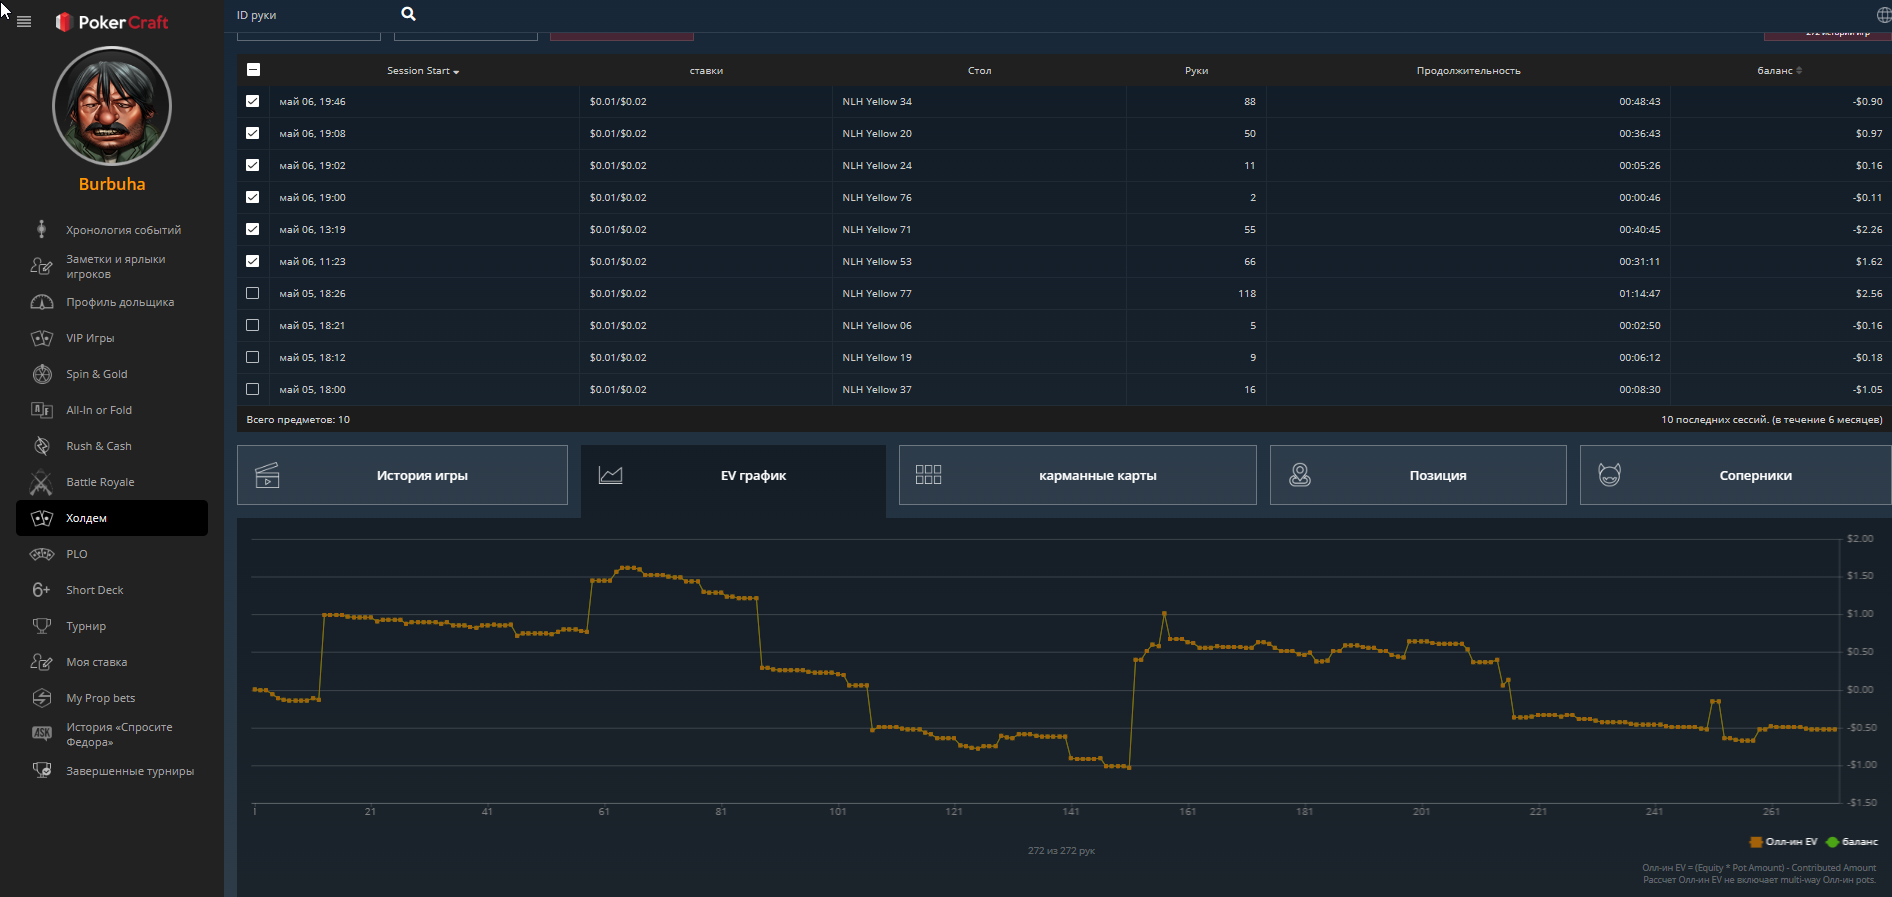Open the globe language icon
The image size is (1892, 897).
click(x=1884, y=15)
